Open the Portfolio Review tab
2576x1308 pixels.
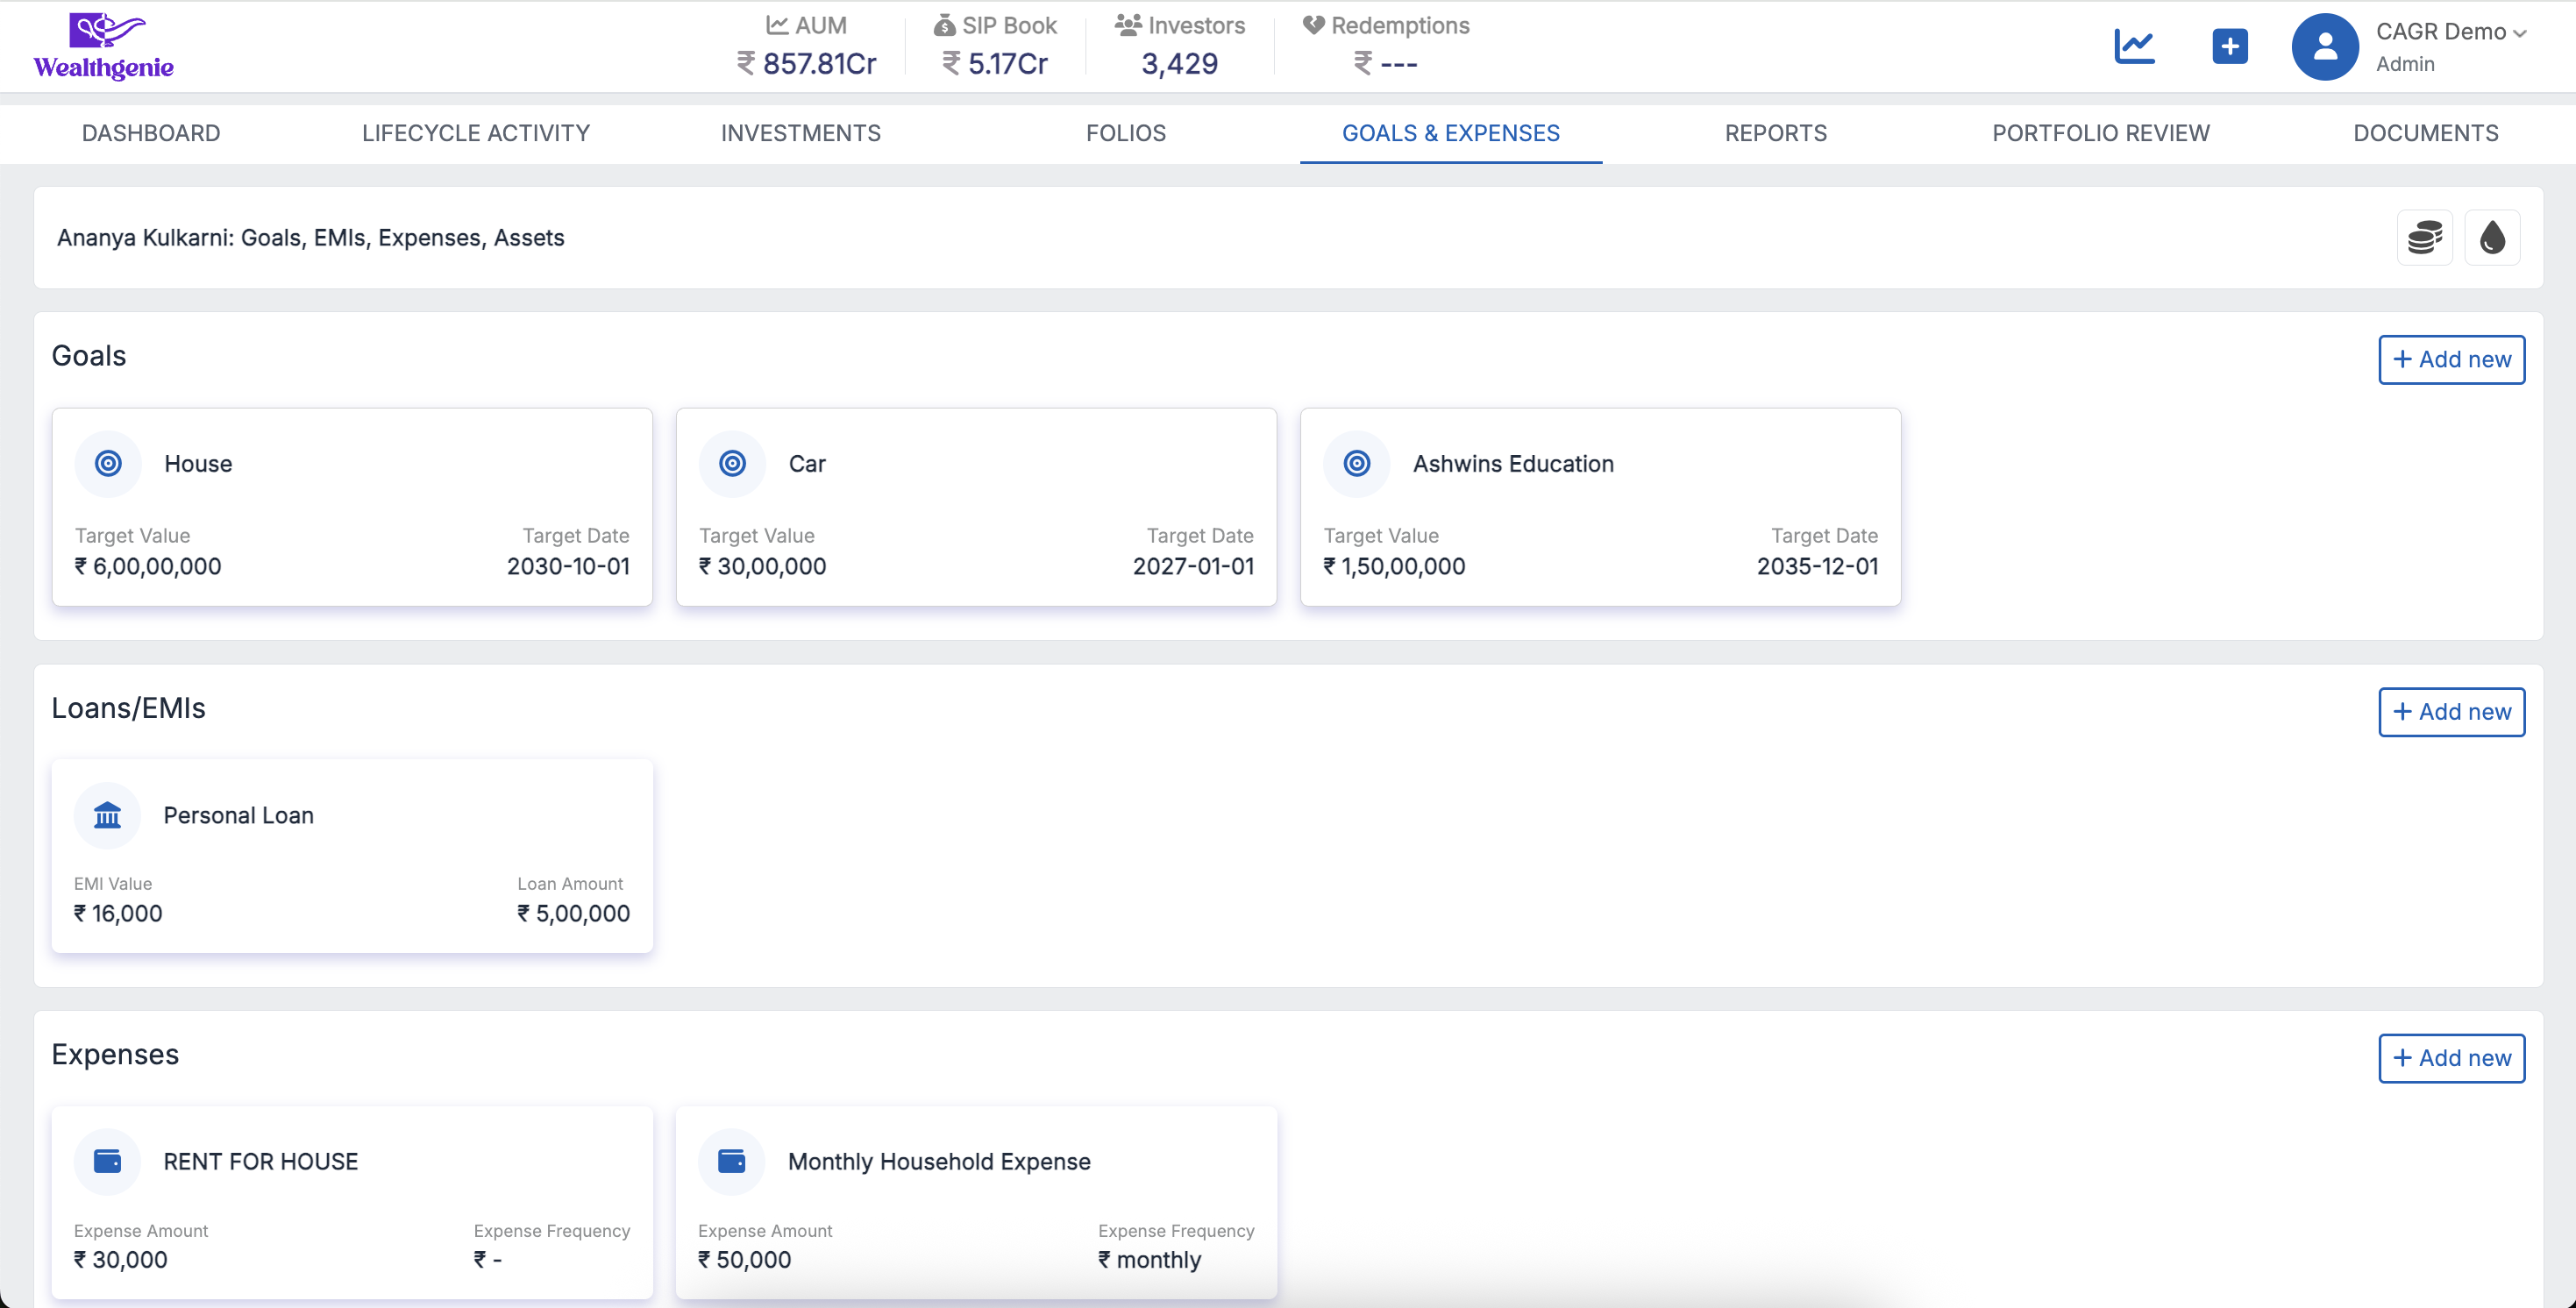2100,133
